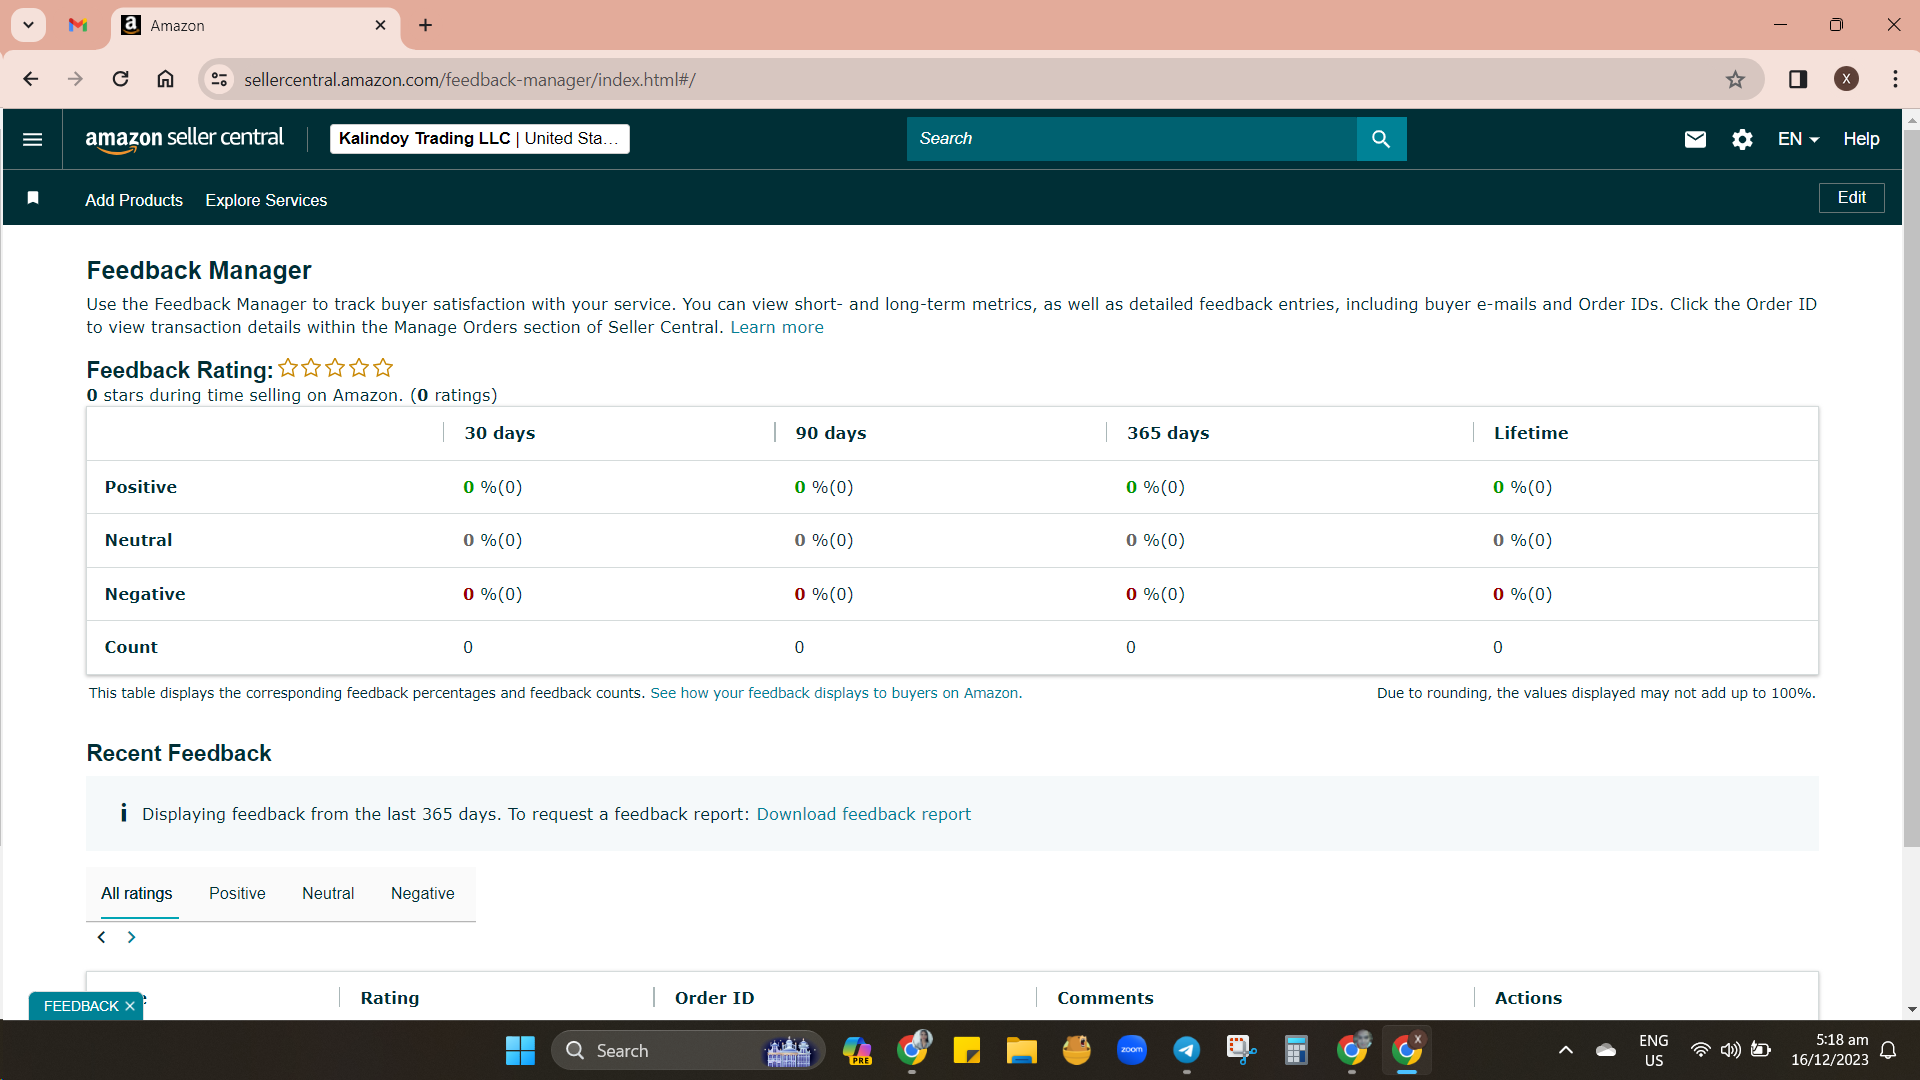Click the Amazon Seller Central logo
Screen dimensions: 1920x1080
[x=185, y=139]
